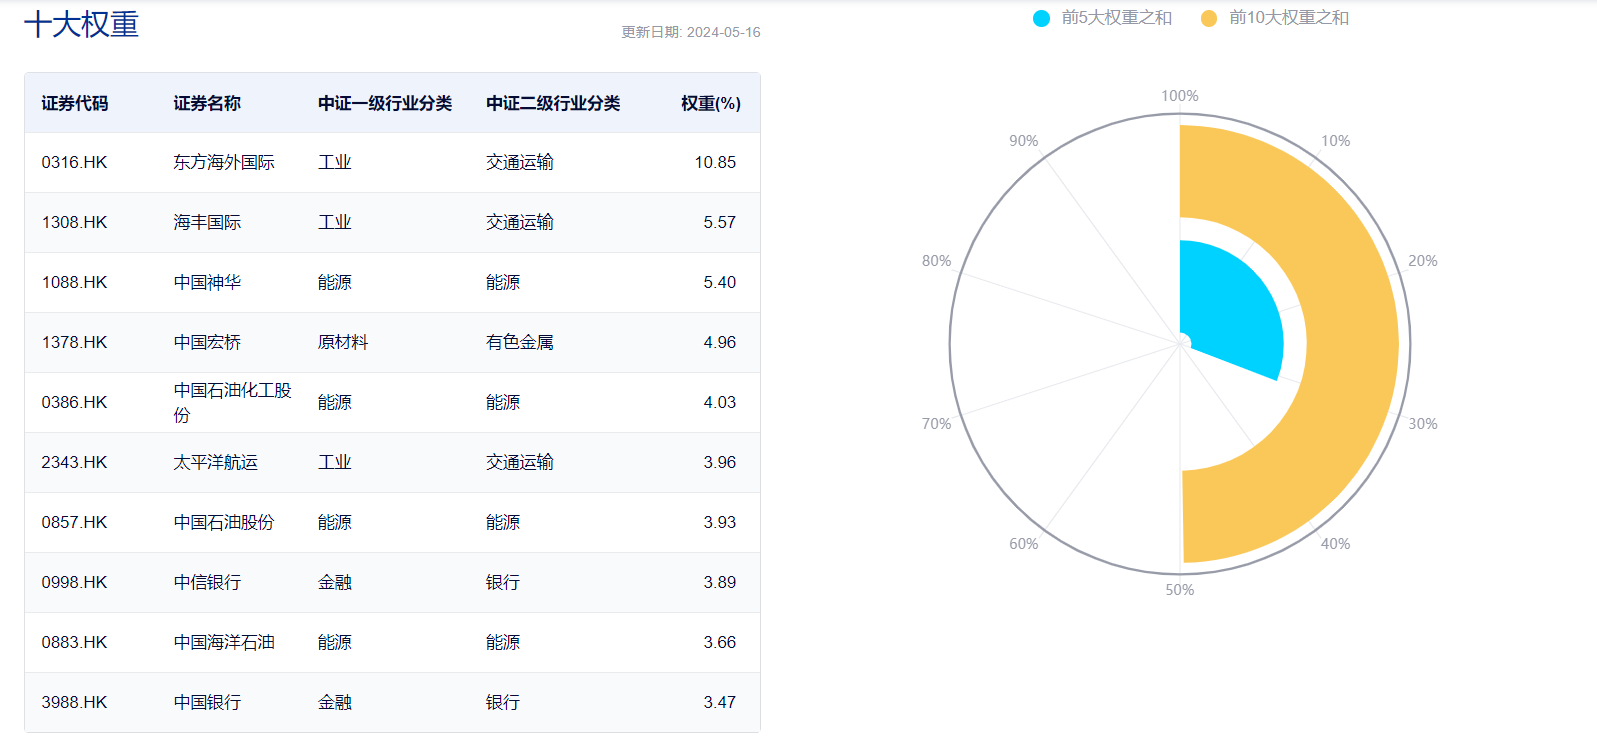Click weight value 4.96
The height and width of the screenshot is (750, 1597).
tap(719, 342)
